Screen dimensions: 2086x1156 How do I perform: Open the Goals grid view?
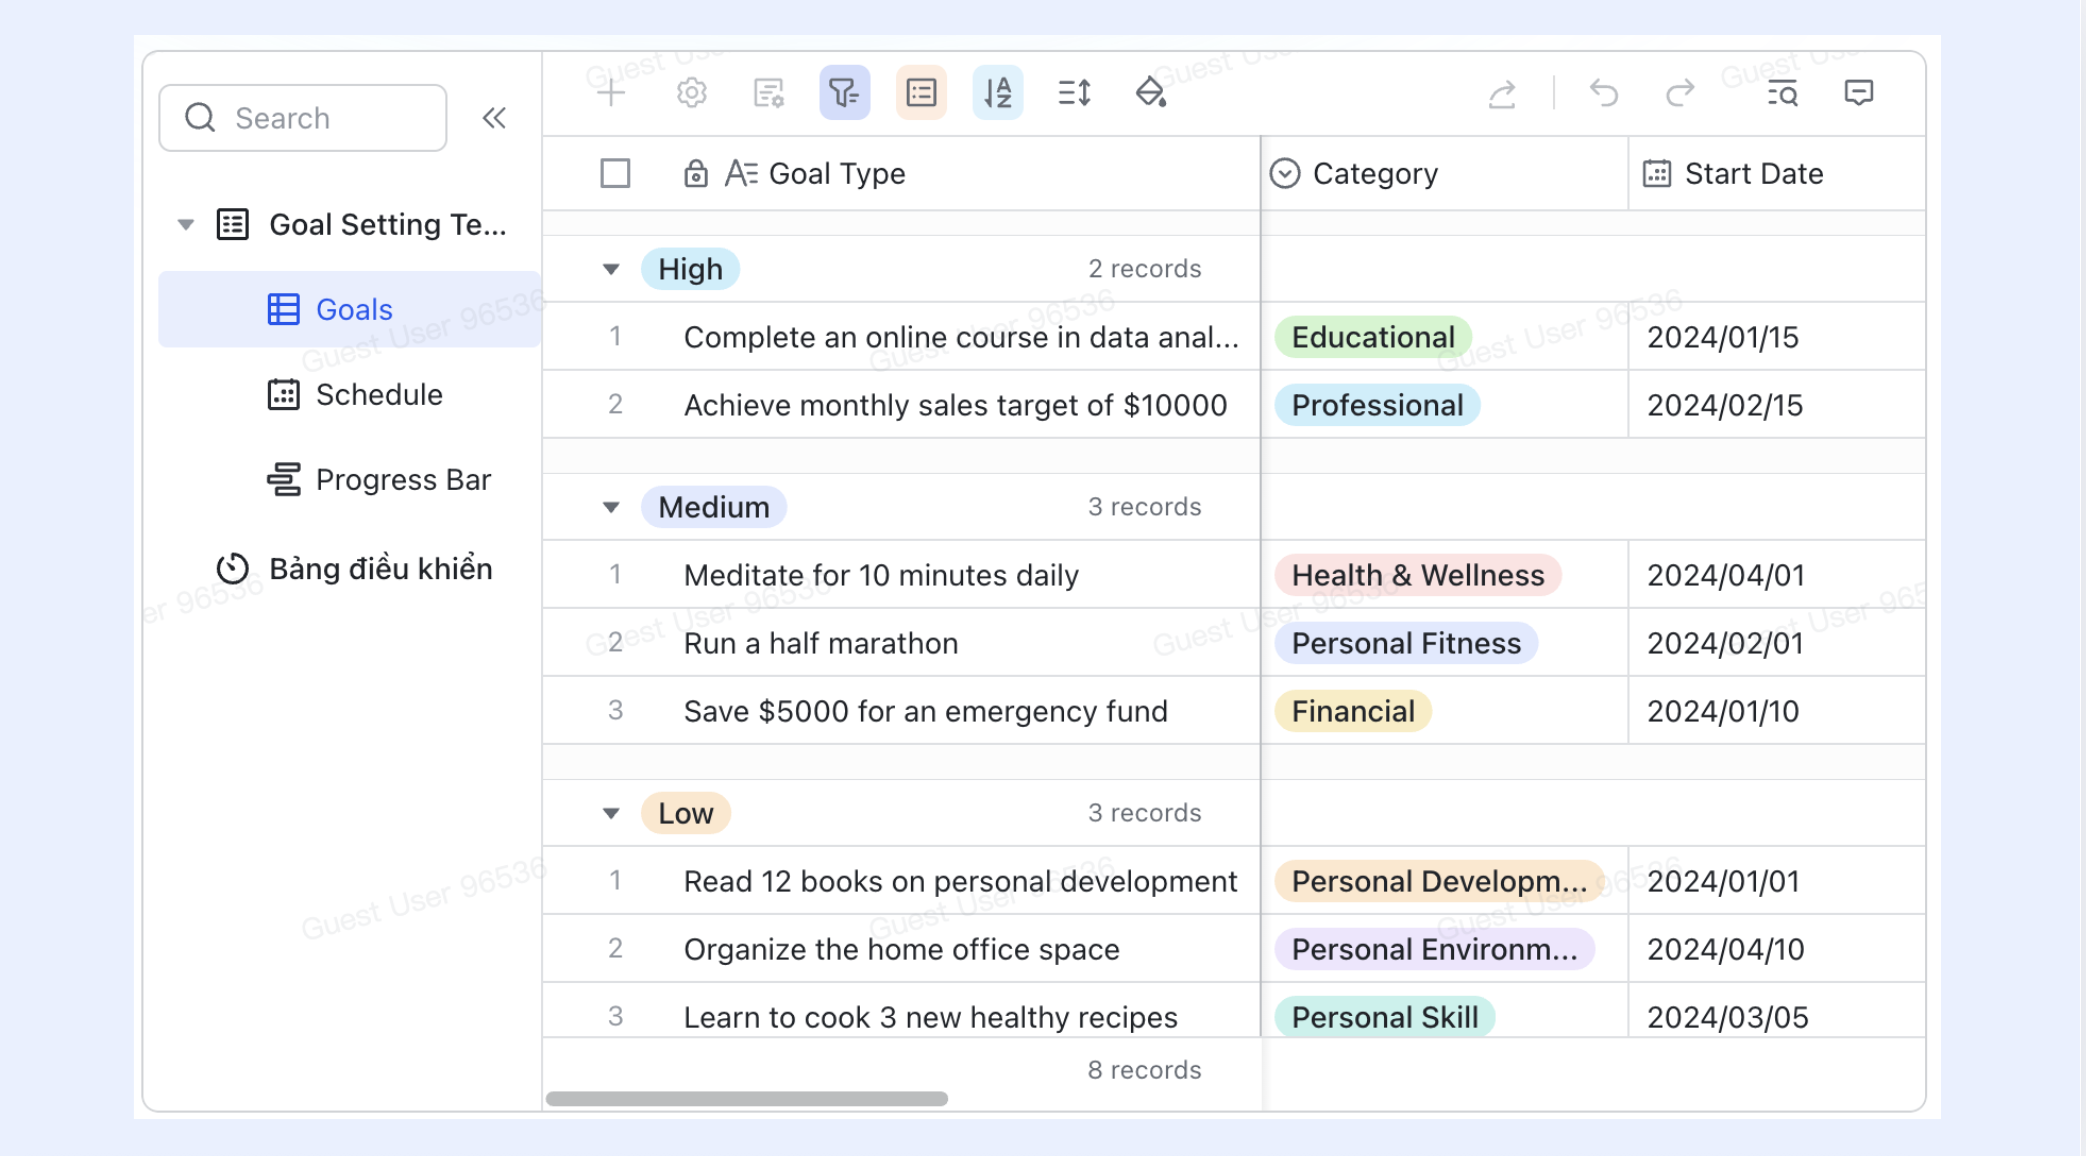point(350,309)
